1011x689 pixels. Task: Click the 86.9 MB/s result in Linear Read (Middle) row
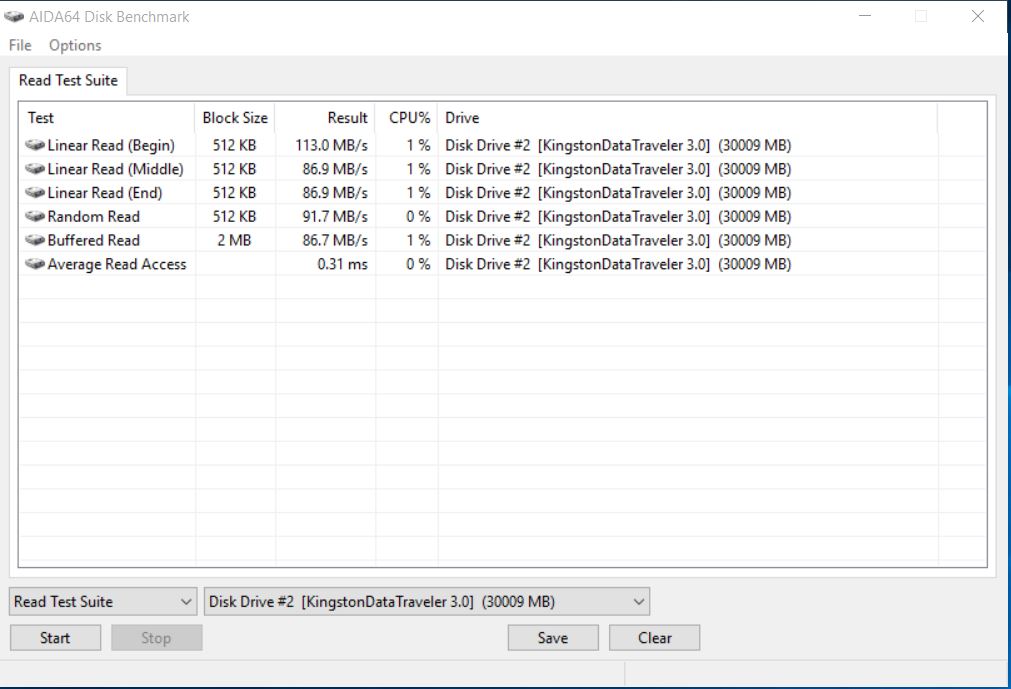335,169
